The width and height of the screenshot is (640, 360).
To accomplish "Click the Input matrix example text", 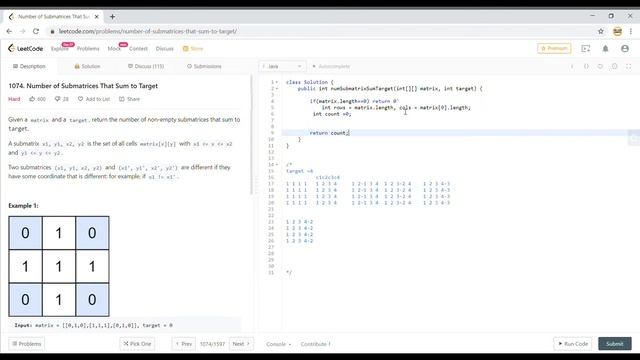I will click(93, 325).
